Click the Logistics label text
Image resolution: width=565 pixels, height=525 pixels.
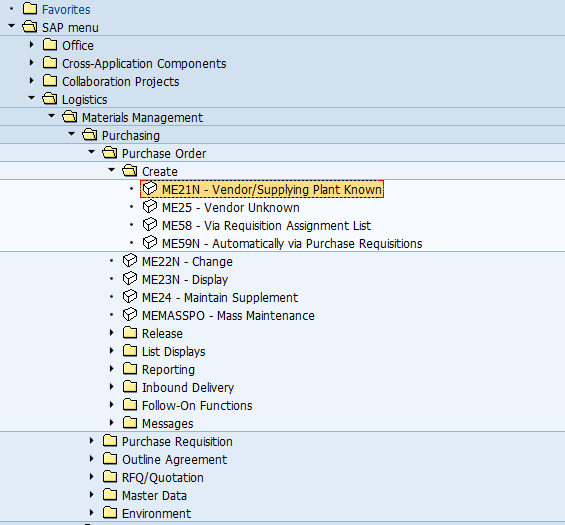pyautogui.click(x=85, y=100)
